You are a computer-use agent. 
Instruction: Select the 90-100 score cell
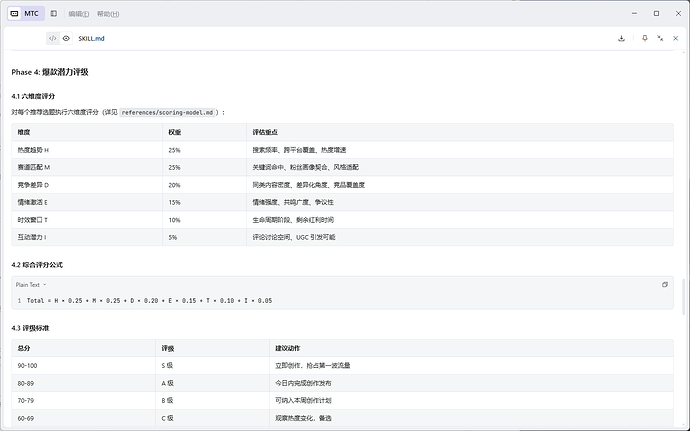[x=84, y=366]
